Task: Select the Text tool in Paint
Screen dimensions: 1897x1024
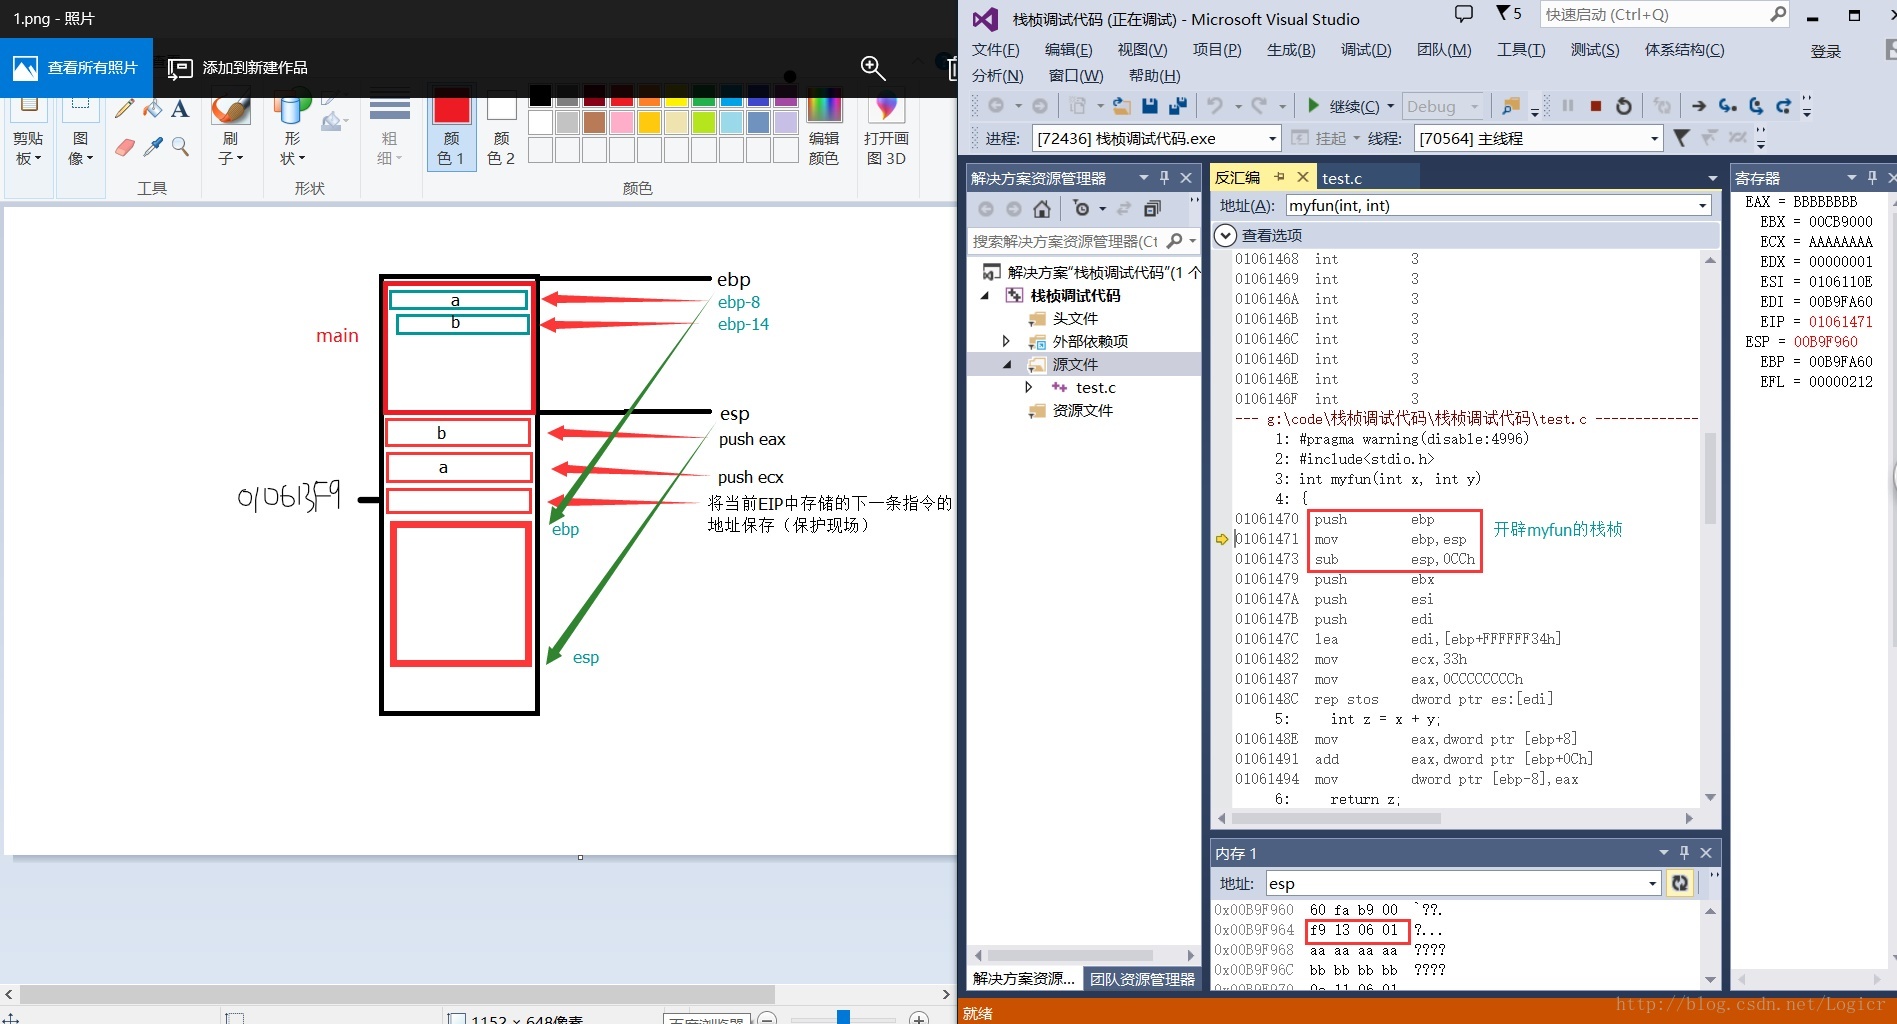Action: click(180, 109)
